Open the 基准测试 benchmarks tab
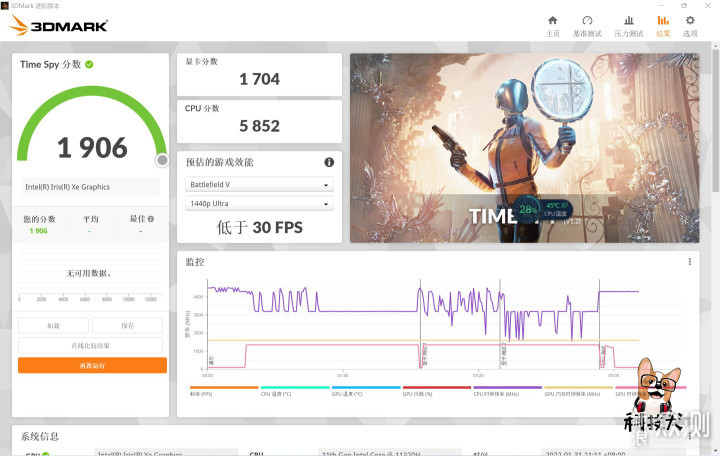 pyautogui.click(x=587, y=26)
